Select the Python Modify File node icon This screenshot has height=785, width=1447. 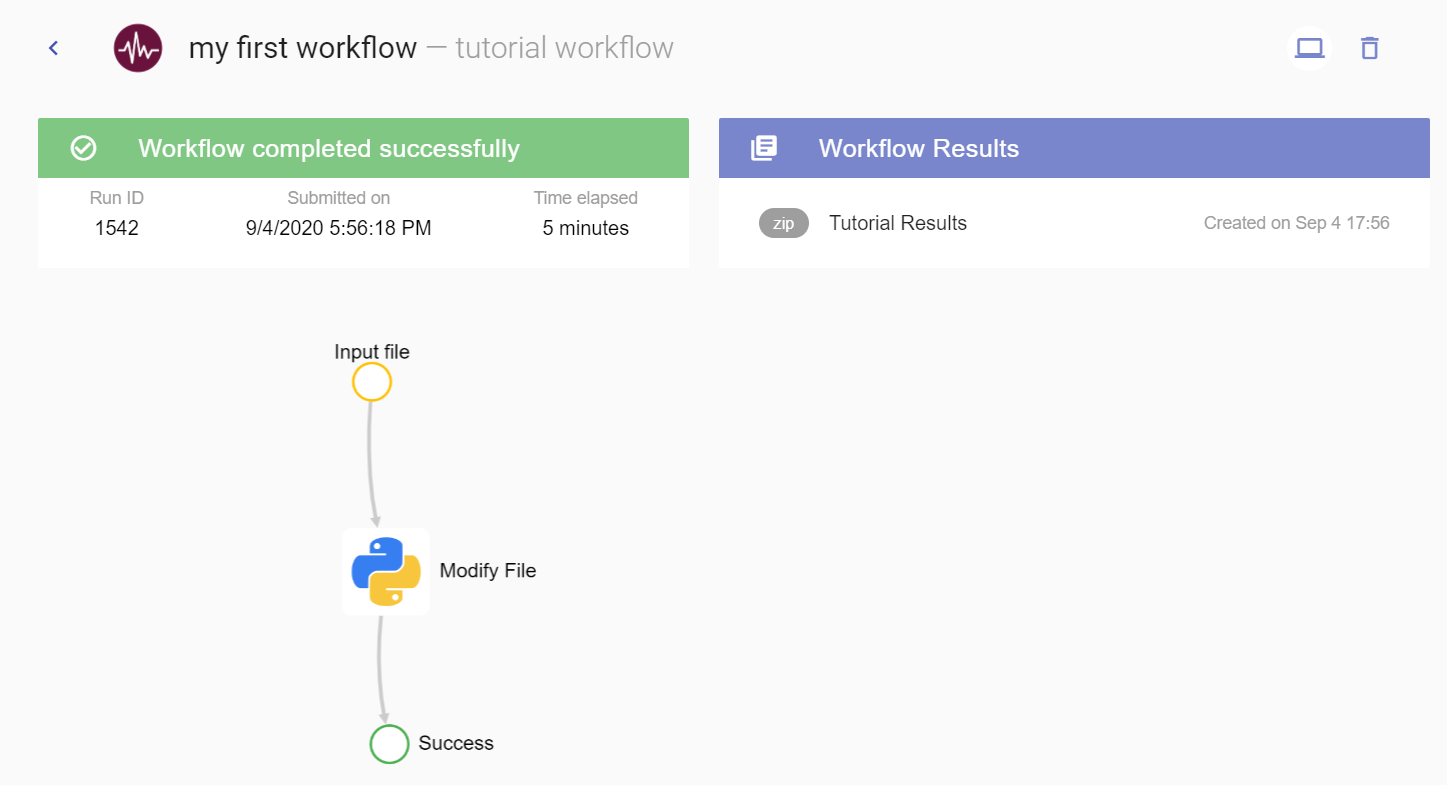click(386, 571)
